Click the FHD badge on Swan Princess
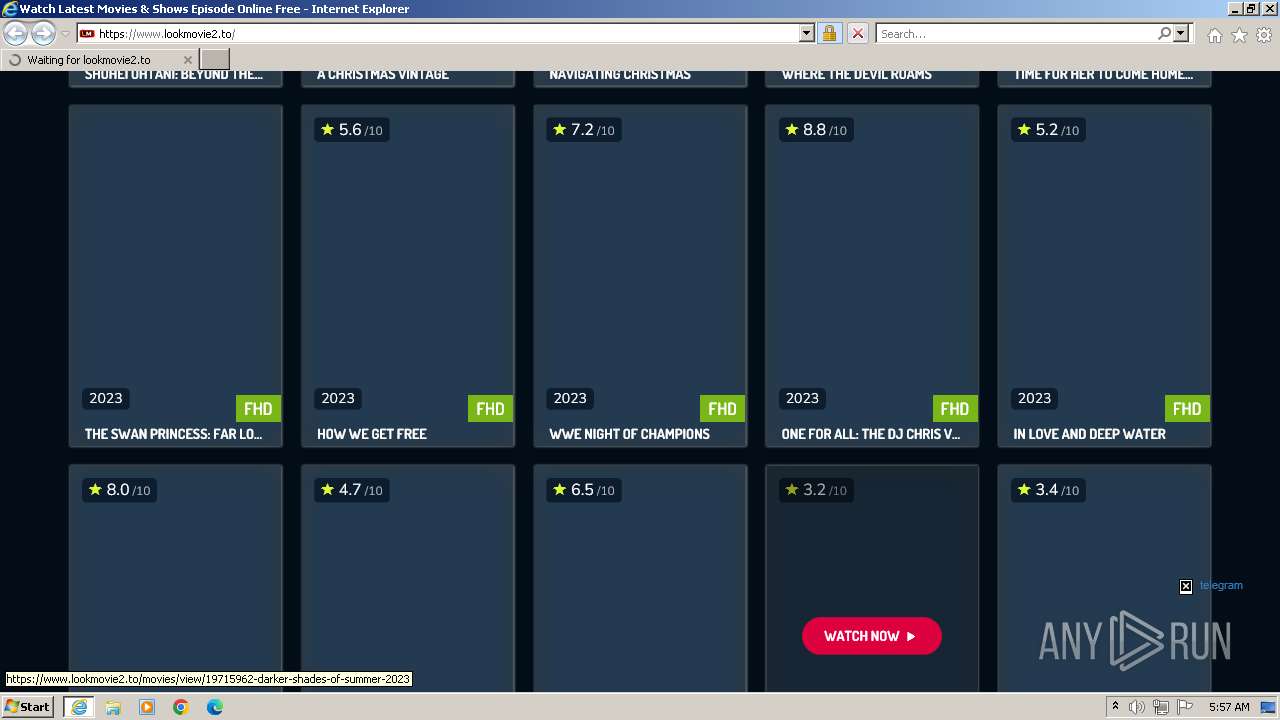 pyautogui.click(x=258, y=408)
